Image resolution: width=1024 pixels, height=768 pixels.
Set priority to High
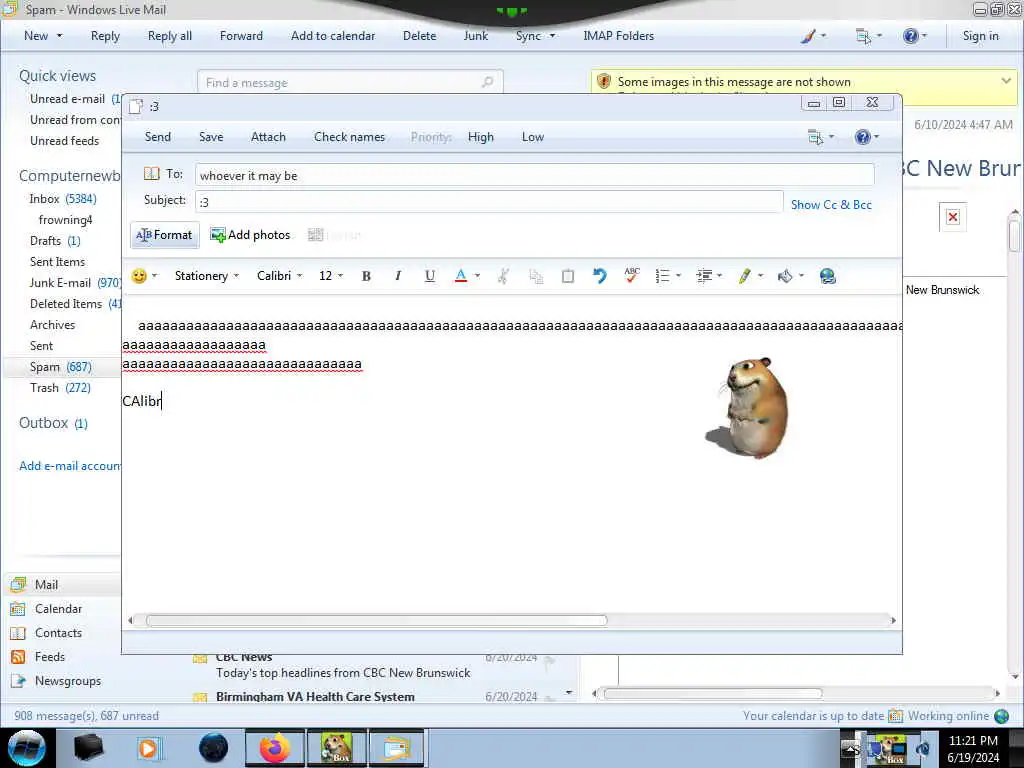[481, 137]
